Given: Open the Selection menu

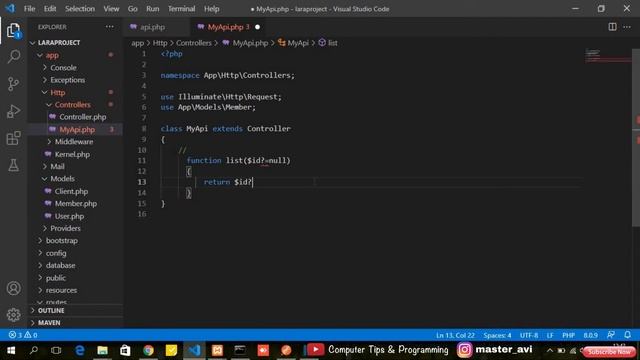Looking at the screenshot, I should (x=80, y=9).
